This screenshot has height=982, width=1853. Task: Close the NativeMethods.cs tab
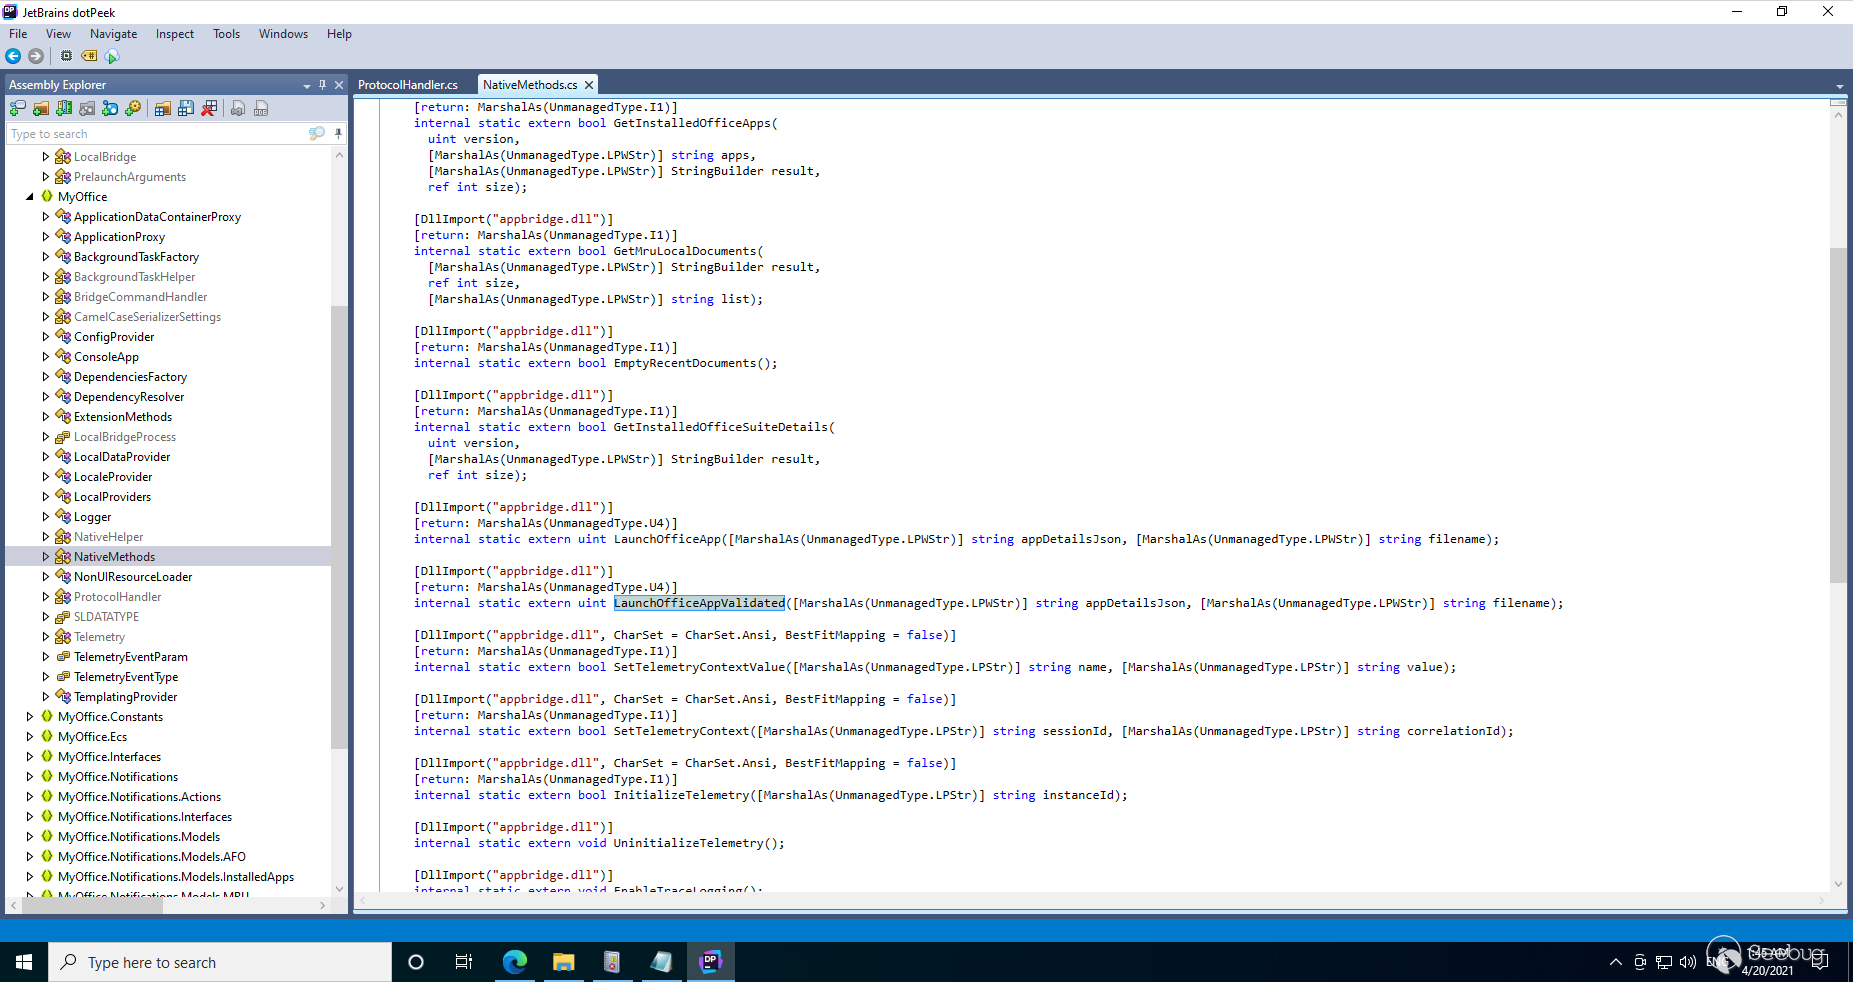click(589, 85)
